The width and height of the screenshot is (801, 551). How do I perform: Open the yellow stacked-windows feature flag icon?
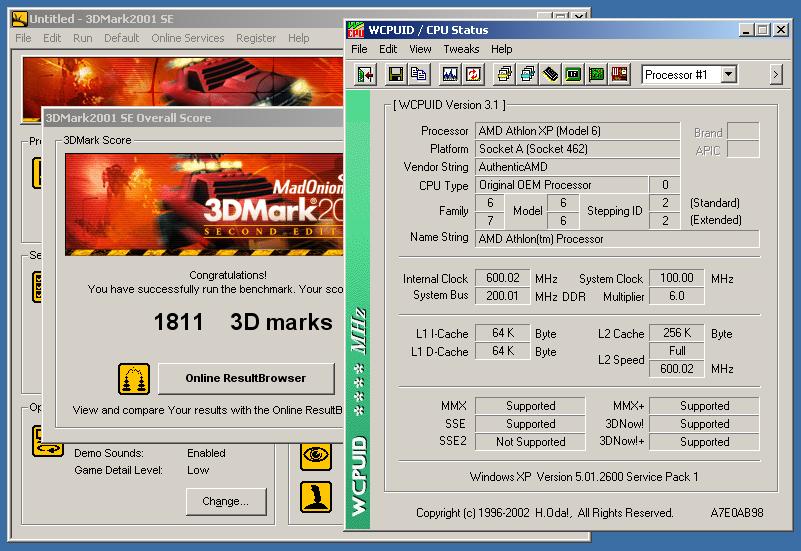[504, 75]
